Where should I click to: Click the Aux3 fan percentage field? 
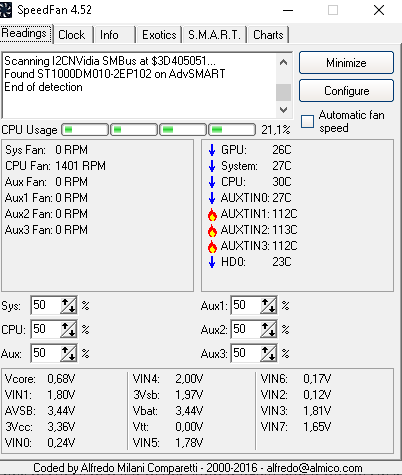click(246, 353)
